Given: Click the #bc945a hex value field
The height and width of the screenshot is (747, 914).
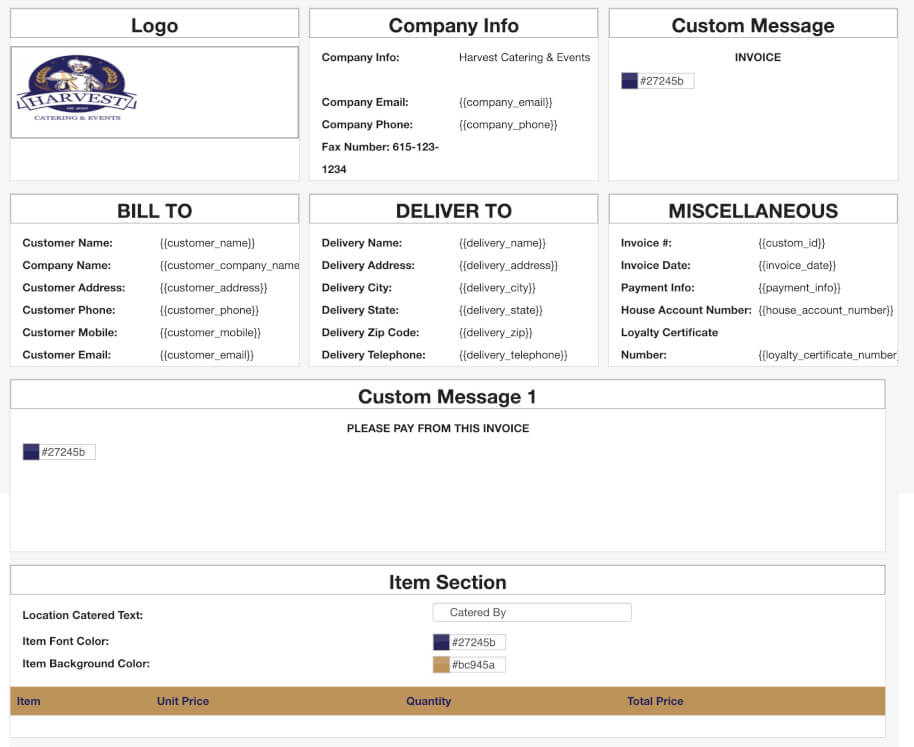Looking at the screenshot, I should click(x=478, y=665).
